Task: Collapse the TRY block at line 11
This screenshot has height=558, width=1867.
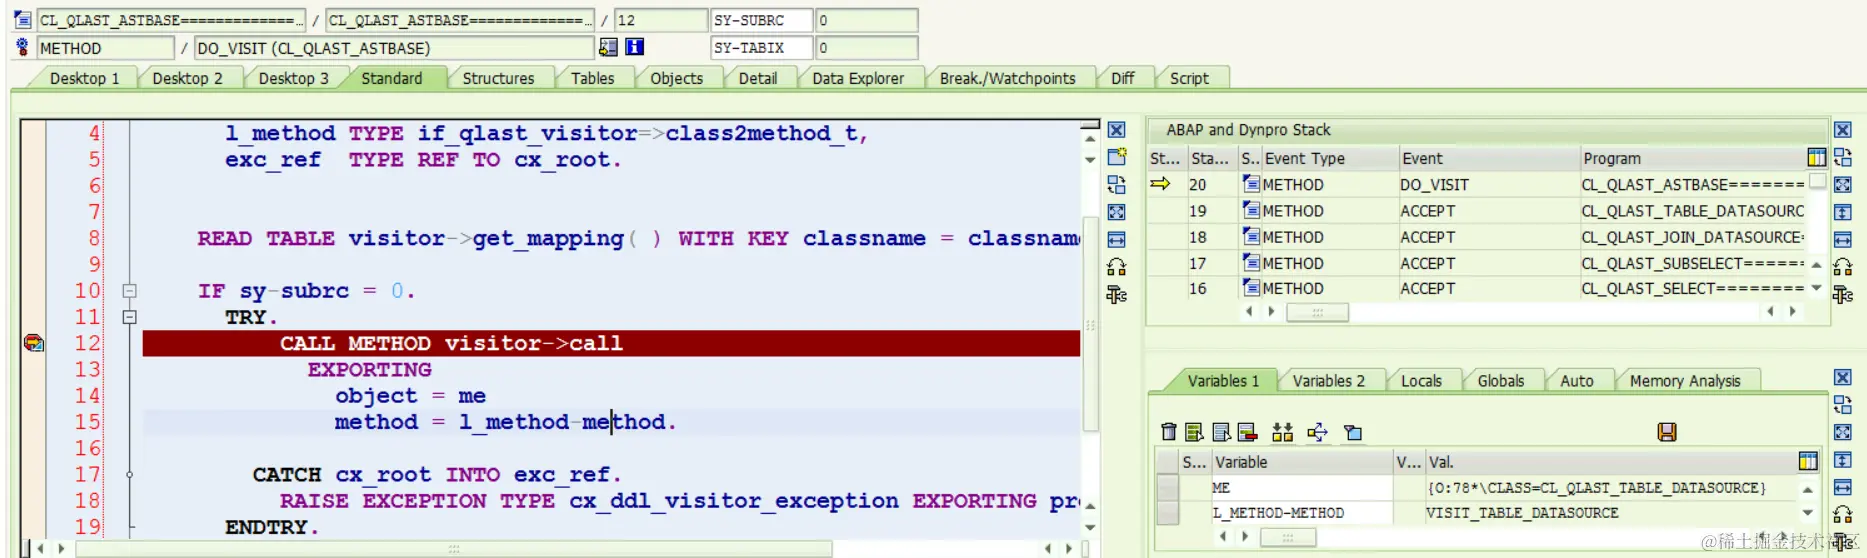Action: tap(129, 317)
